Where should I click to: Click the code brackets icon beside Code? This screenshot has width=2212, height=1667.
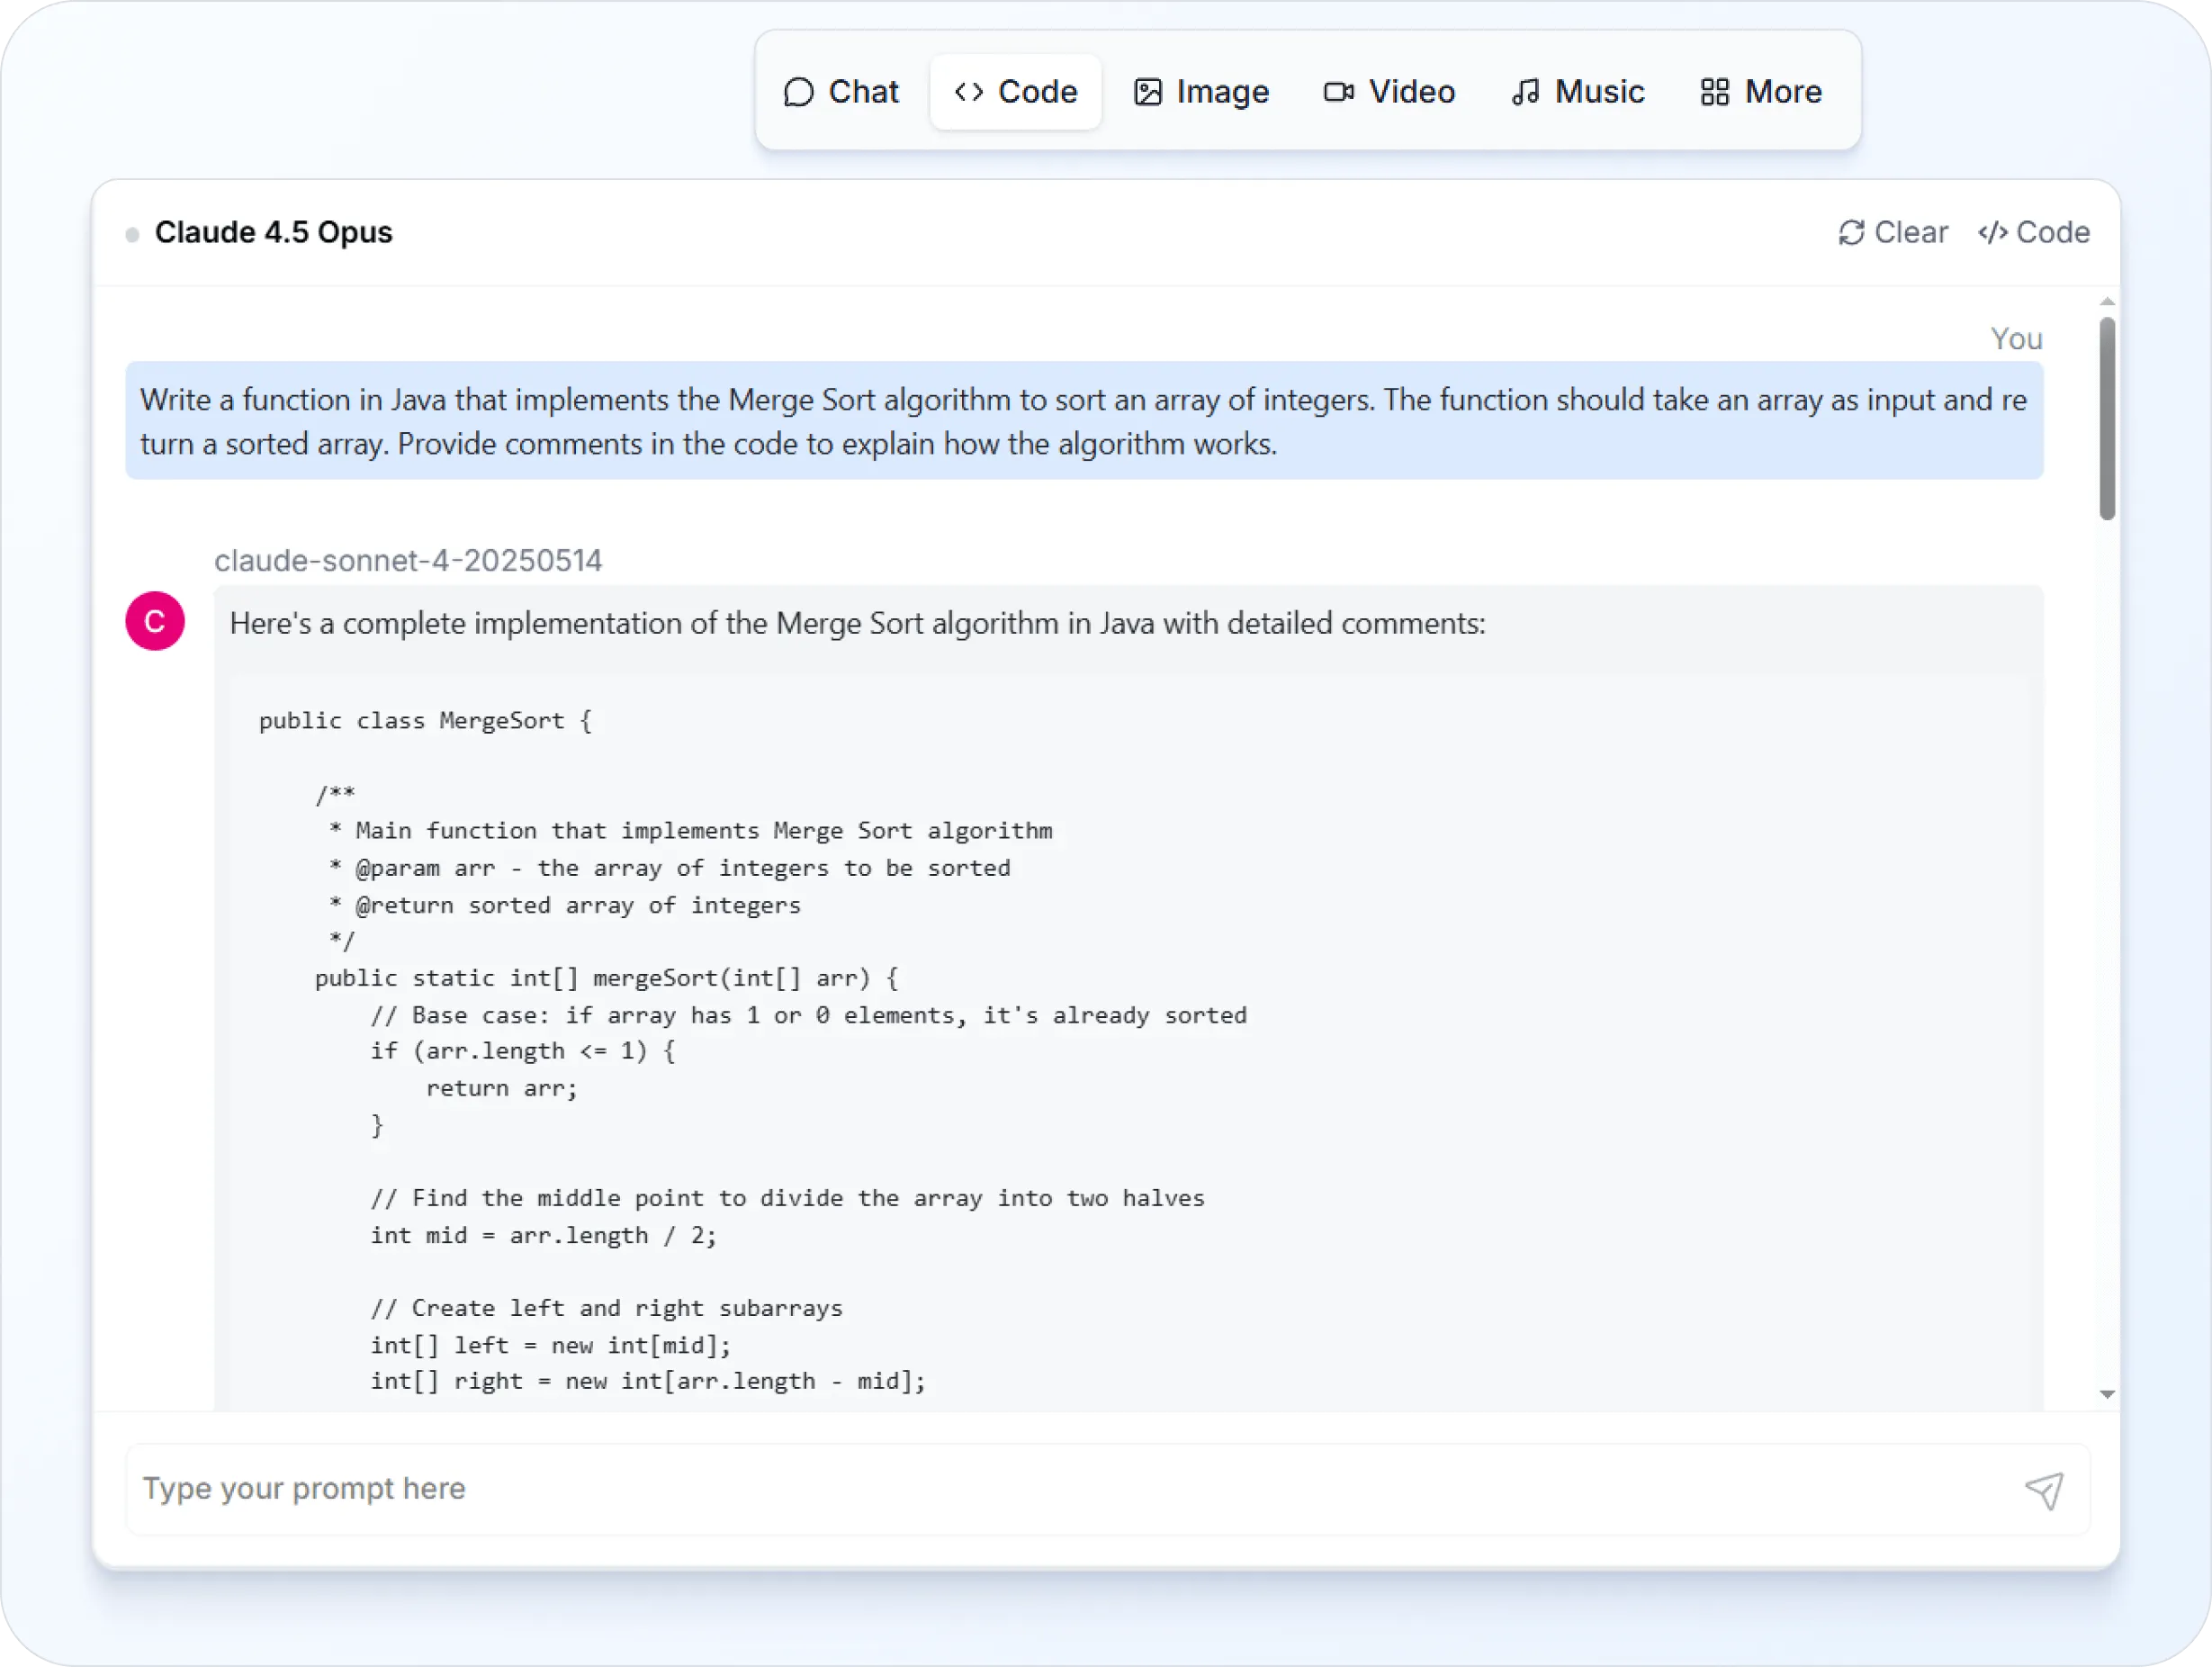(968, 91)
